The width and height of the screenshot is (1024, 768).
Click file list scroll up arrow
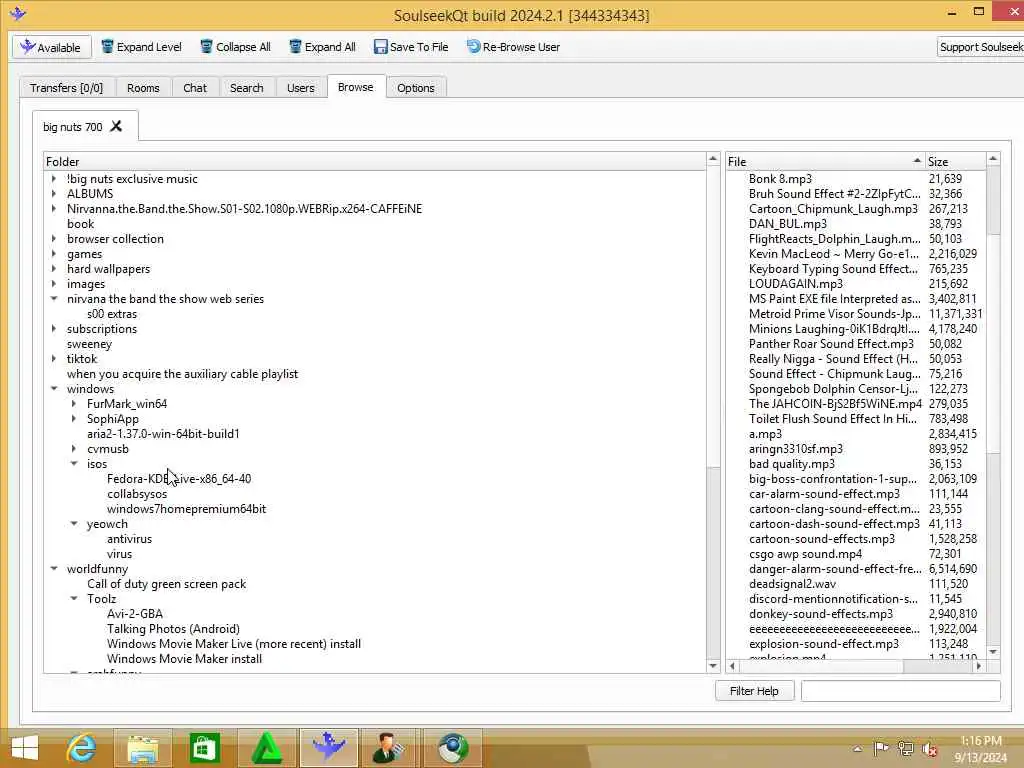click(x=993, y=159)
